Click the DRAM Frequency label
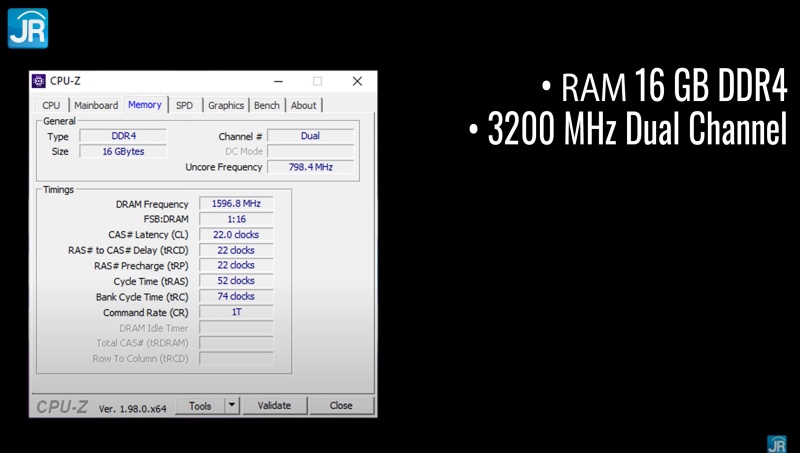The image size is (800, 453). 152,205
